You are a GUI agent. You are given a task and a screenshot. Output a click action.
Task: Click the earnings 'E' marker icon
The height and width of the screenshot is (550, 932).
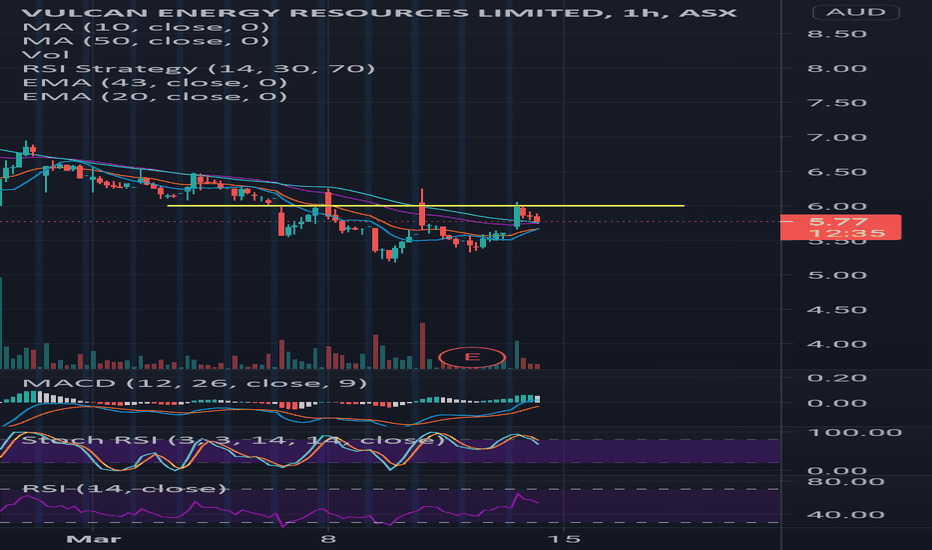[472, 357]
